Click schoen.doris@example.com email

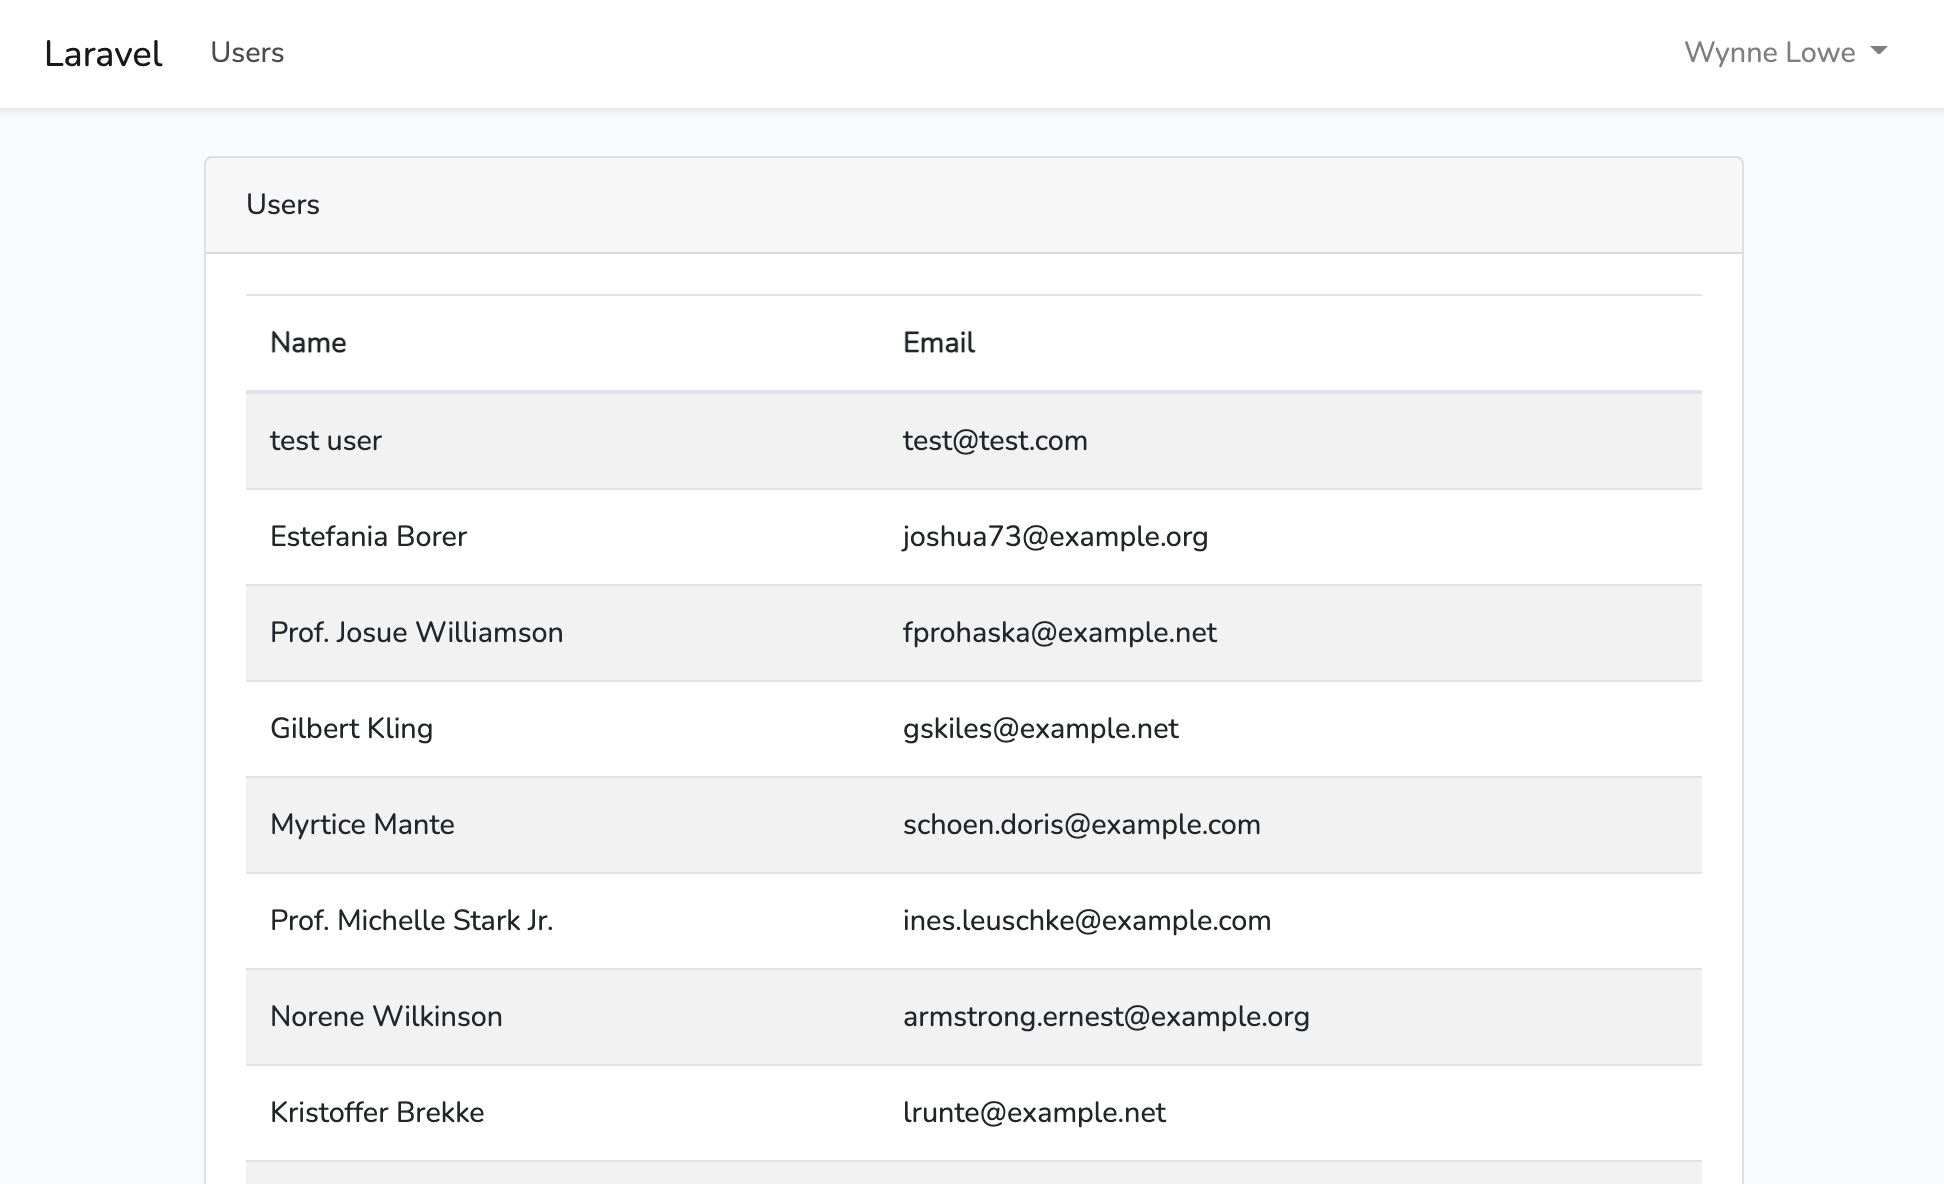(1082, 824)
